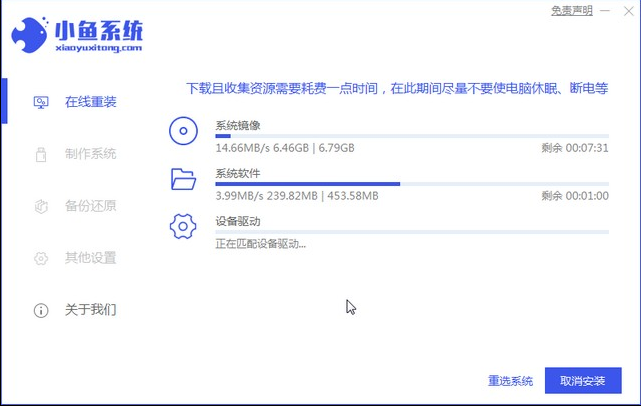Click the 正在匹配设备驱动... status text

point(260,244)
